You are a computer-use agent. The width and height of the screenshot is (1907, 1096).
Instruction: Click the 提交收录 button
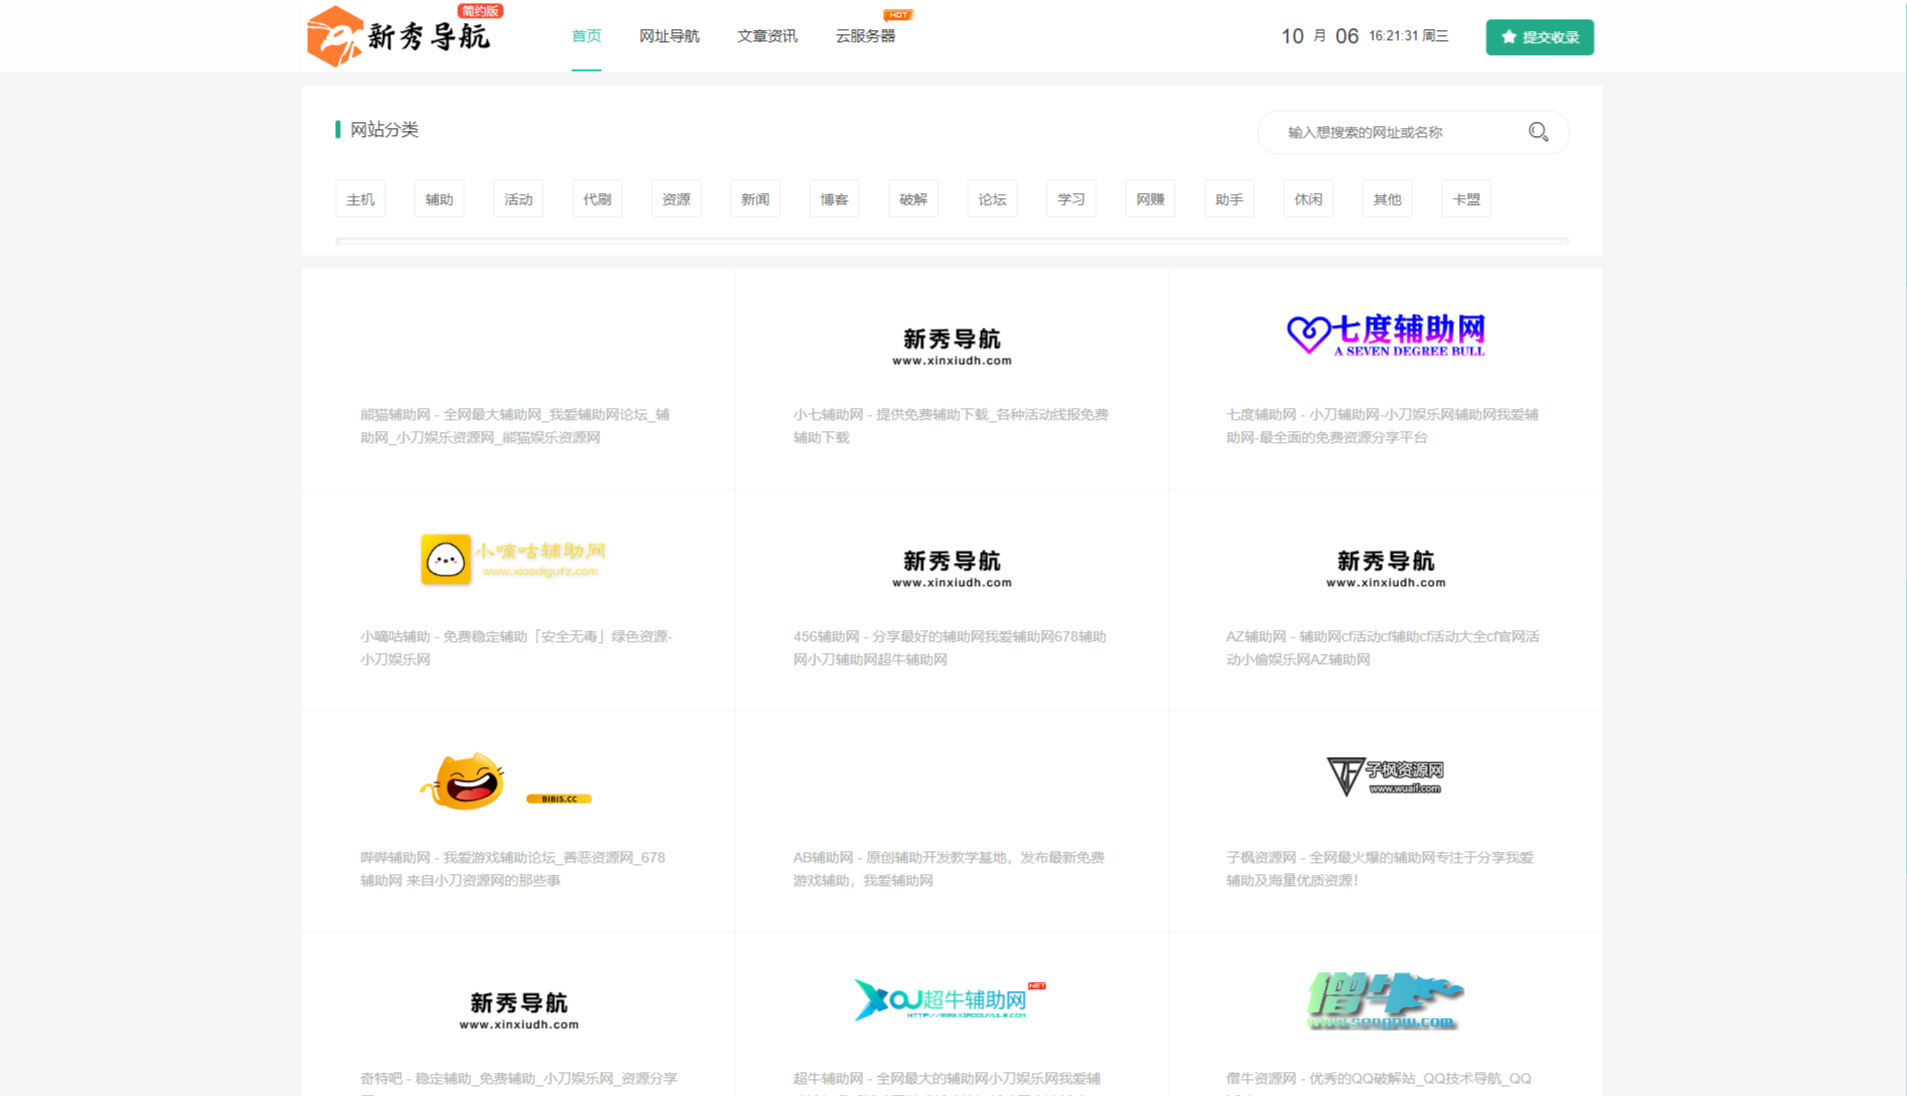(x=1539, y=37)
